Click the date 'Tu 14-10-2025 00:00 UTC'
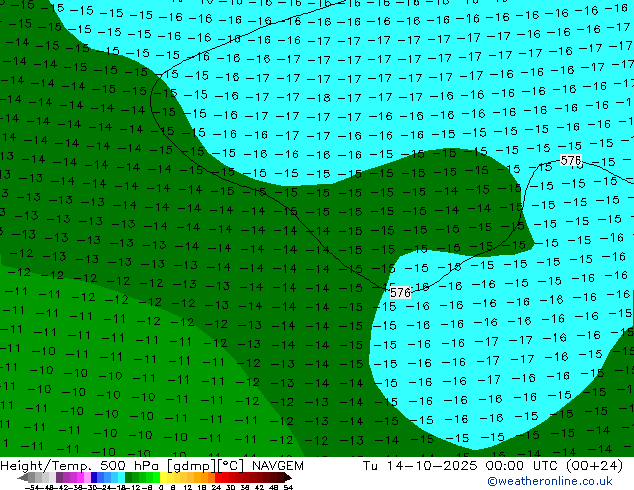634x490 pixels. click(460, 466)
